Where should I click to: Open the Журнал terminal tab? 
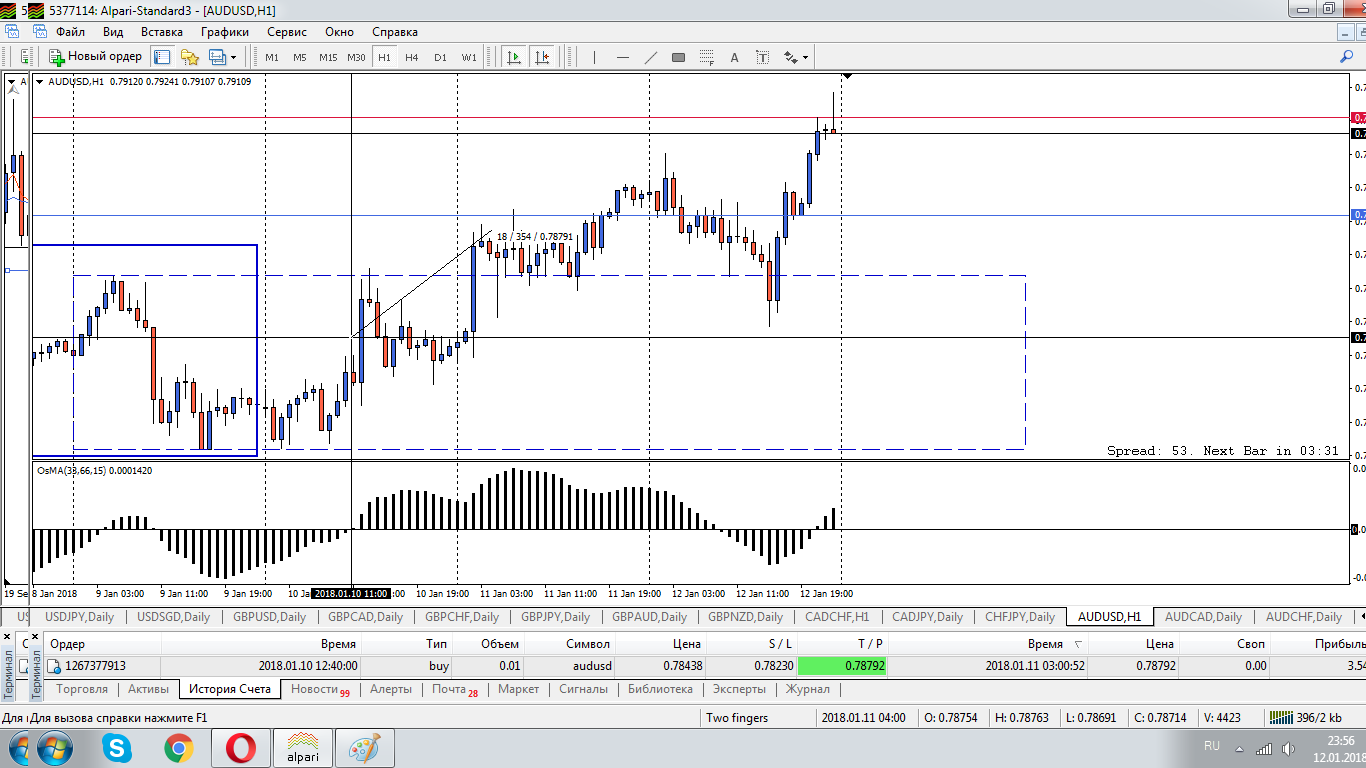pos(808,689)
